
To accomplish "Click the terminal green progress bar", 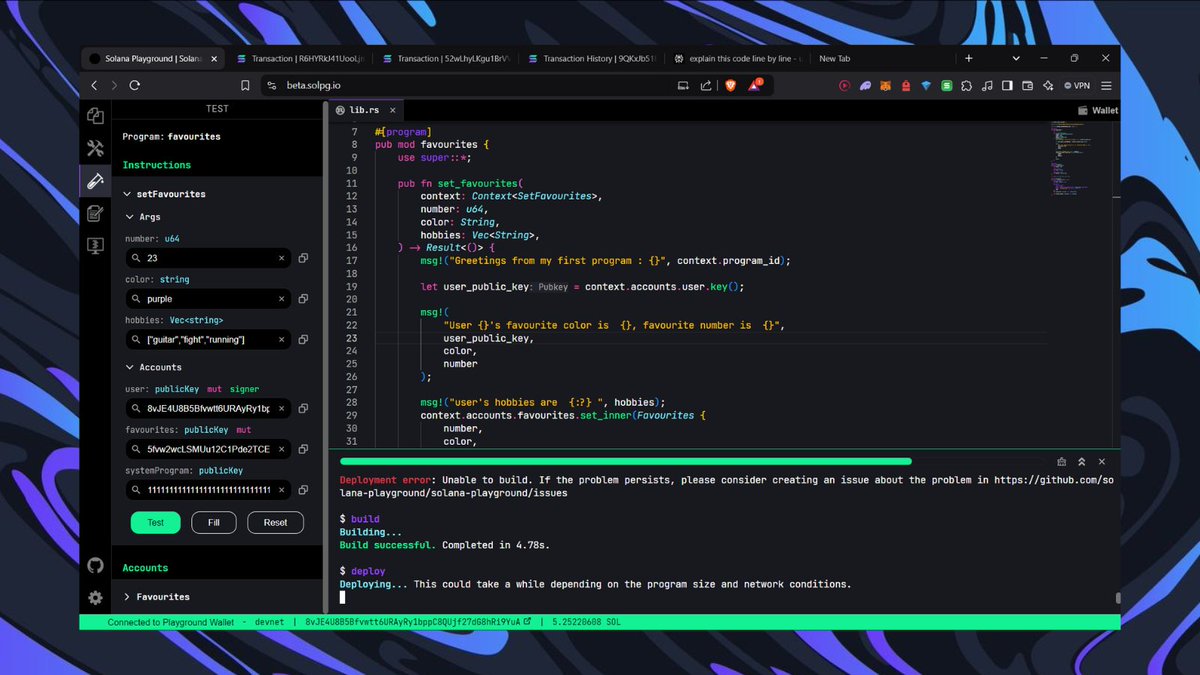I will tap(625, 462).
